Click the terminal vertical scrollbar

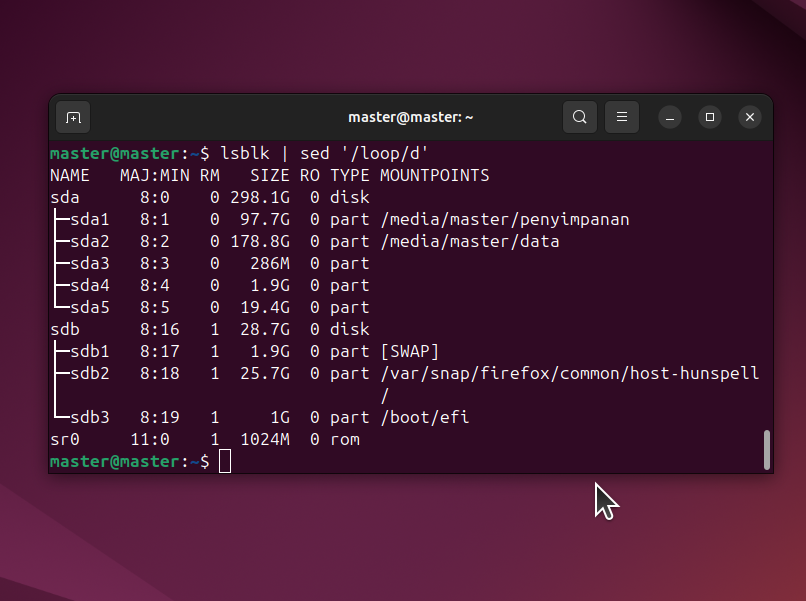click(x=766, y=450)
